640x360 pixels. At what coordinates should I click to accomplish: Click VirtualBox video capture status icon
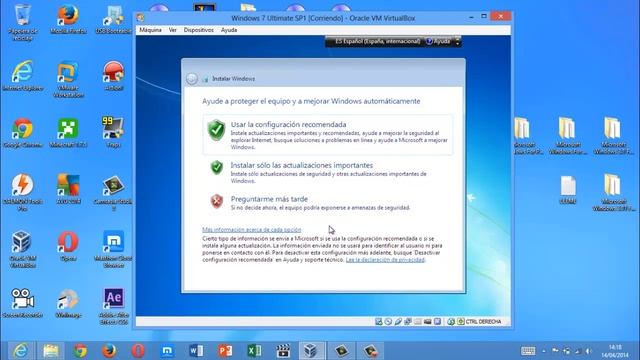pyautogui.click(x=427, y=322)
